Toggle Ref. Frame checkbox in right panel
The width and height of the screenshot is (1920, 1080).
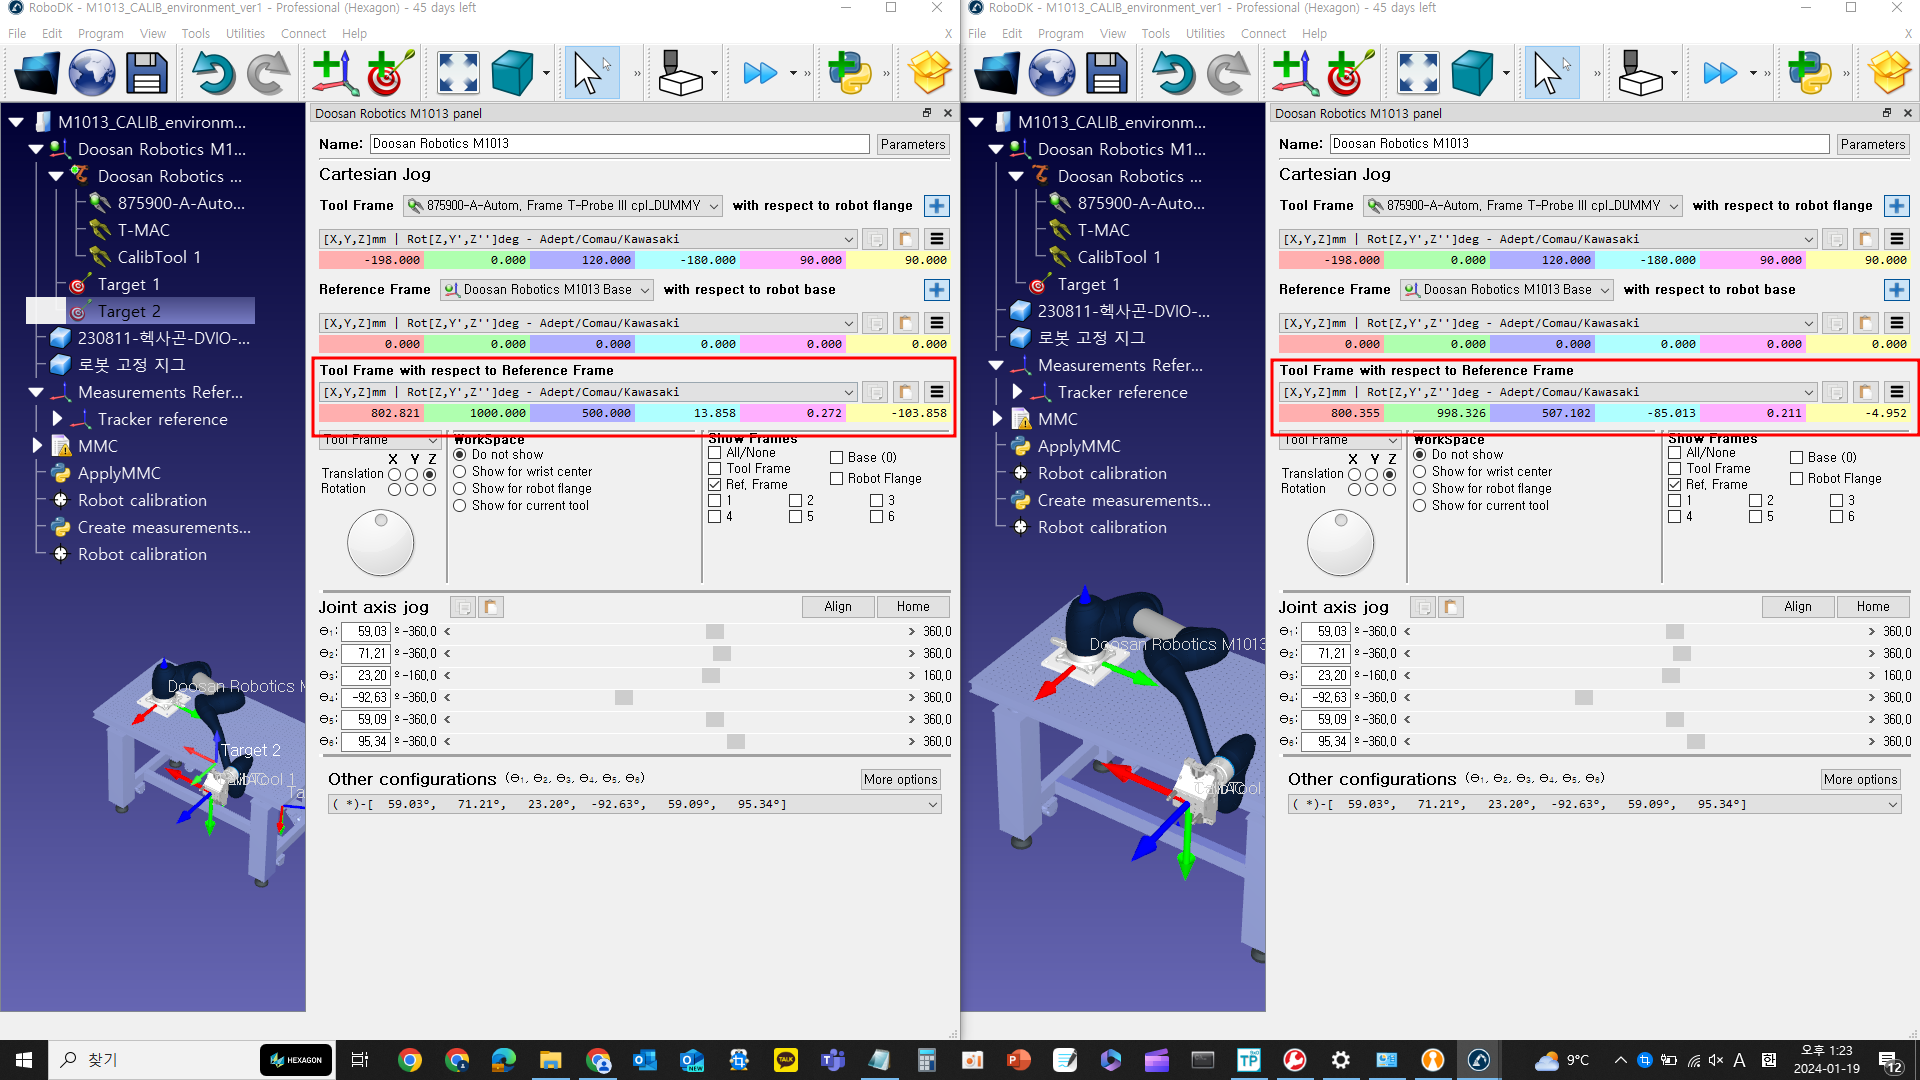pos(1674,485)
